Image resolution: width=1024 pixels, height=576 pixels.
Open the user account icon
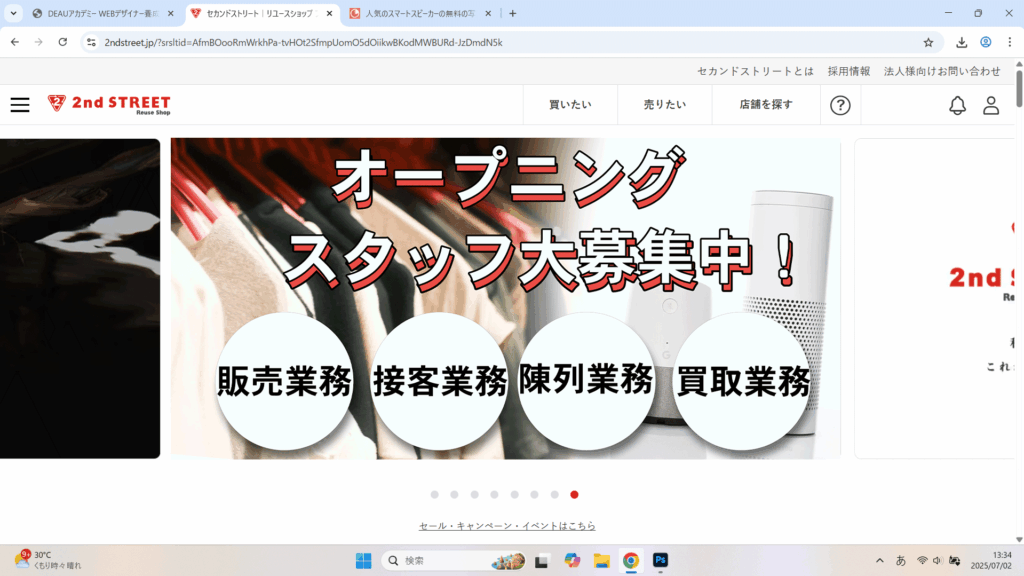[991, 105]
